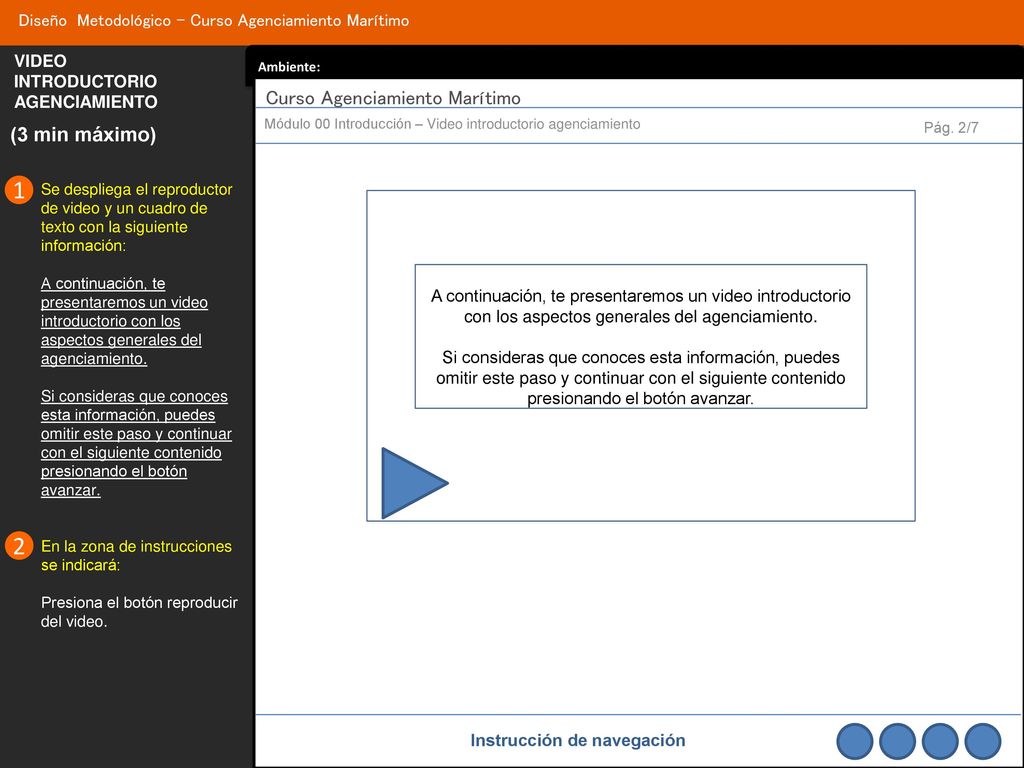1024x768 pixels.
Task: Click the "Ambiente:" label
Action: tap(289, 67)
